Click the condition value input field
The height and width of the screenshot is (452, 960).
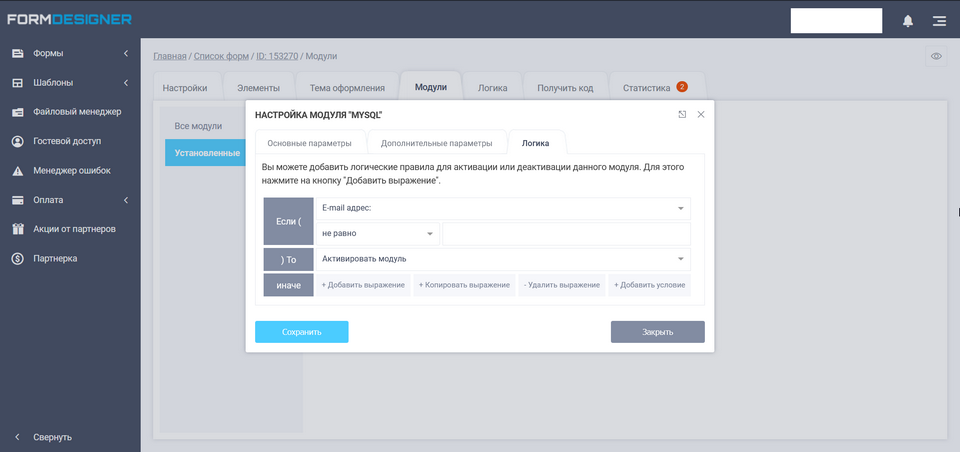[x=566, y=233]
